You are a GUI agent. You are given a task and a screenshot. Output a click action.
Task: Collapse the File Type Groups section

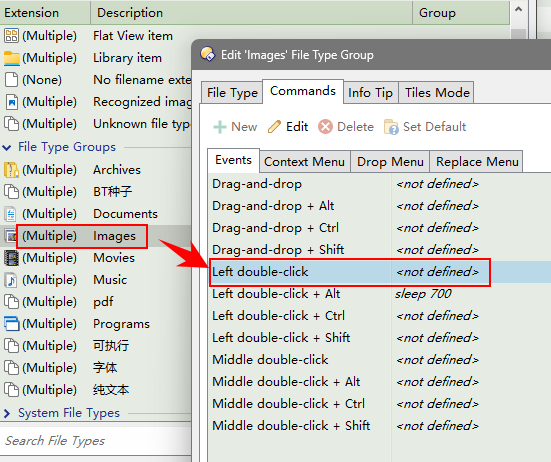[7, 147]
